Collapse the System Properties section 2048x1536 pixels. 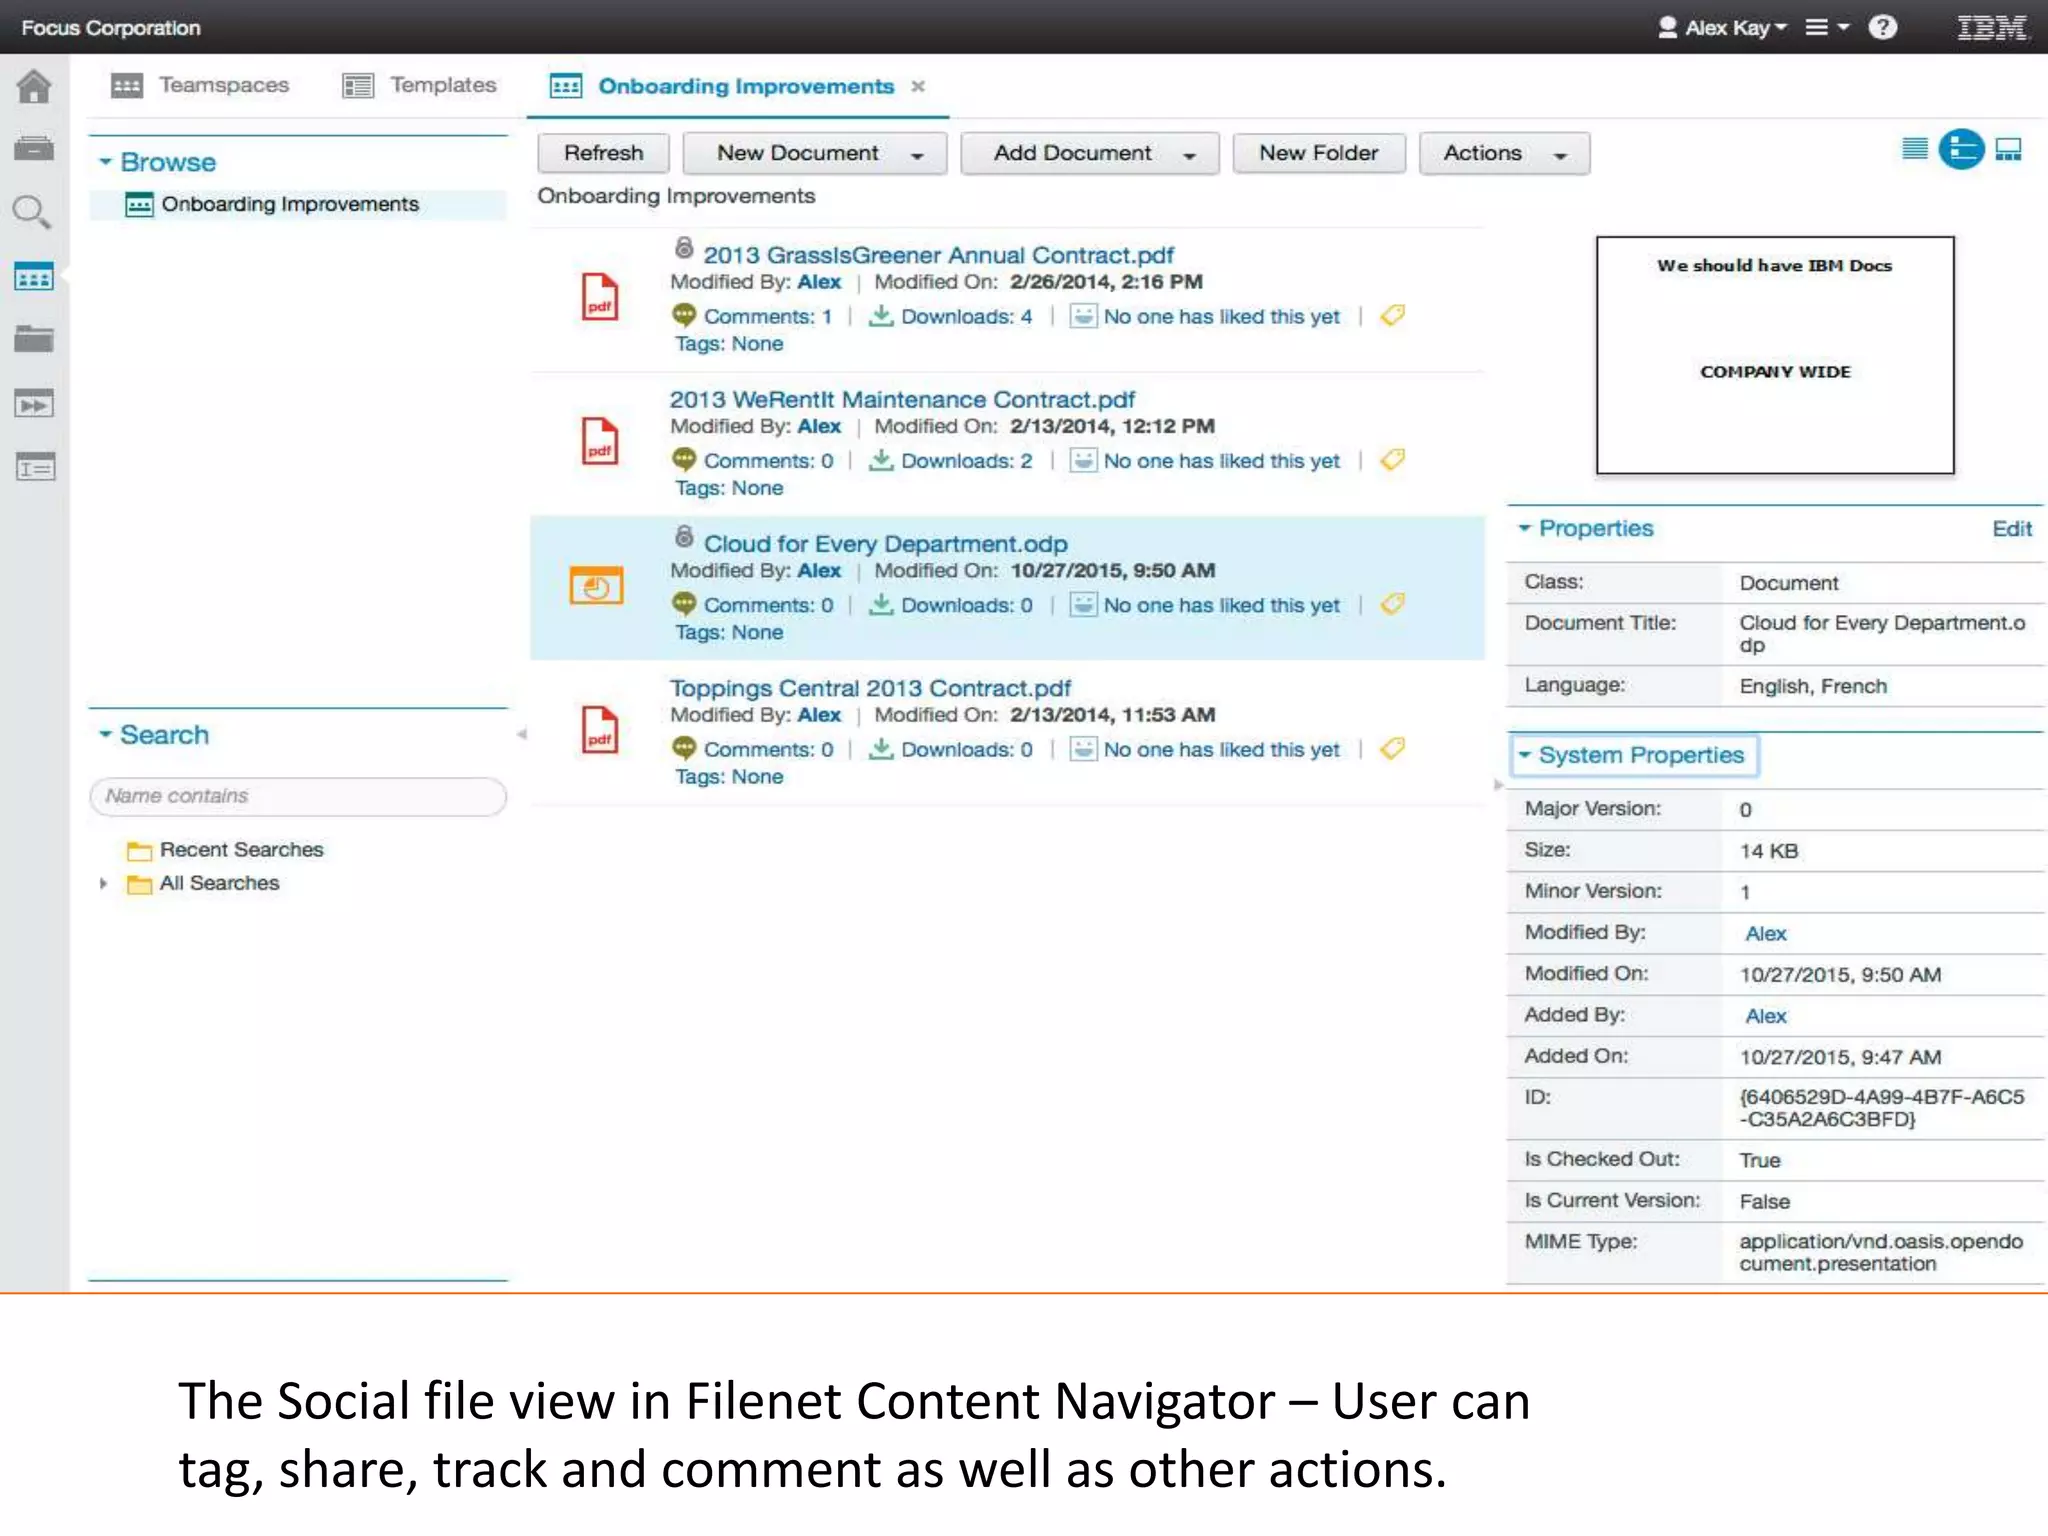(x=1524, y=755)
